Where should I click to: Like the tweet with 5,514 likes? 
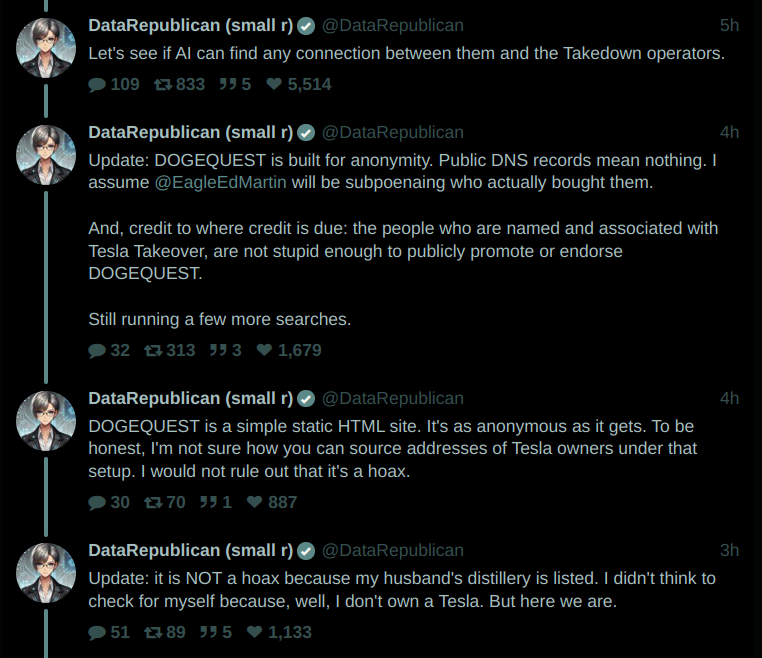point(274,85)
